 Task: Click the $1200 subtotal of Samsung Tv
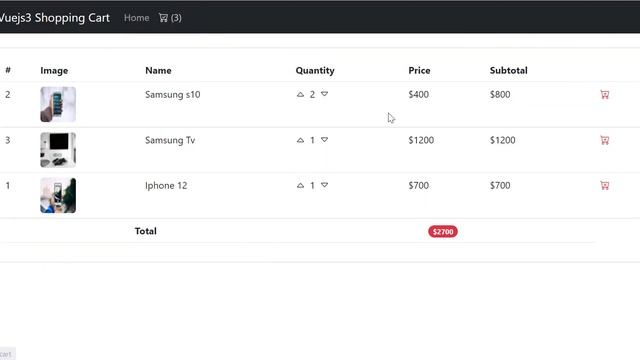(502, 140)
